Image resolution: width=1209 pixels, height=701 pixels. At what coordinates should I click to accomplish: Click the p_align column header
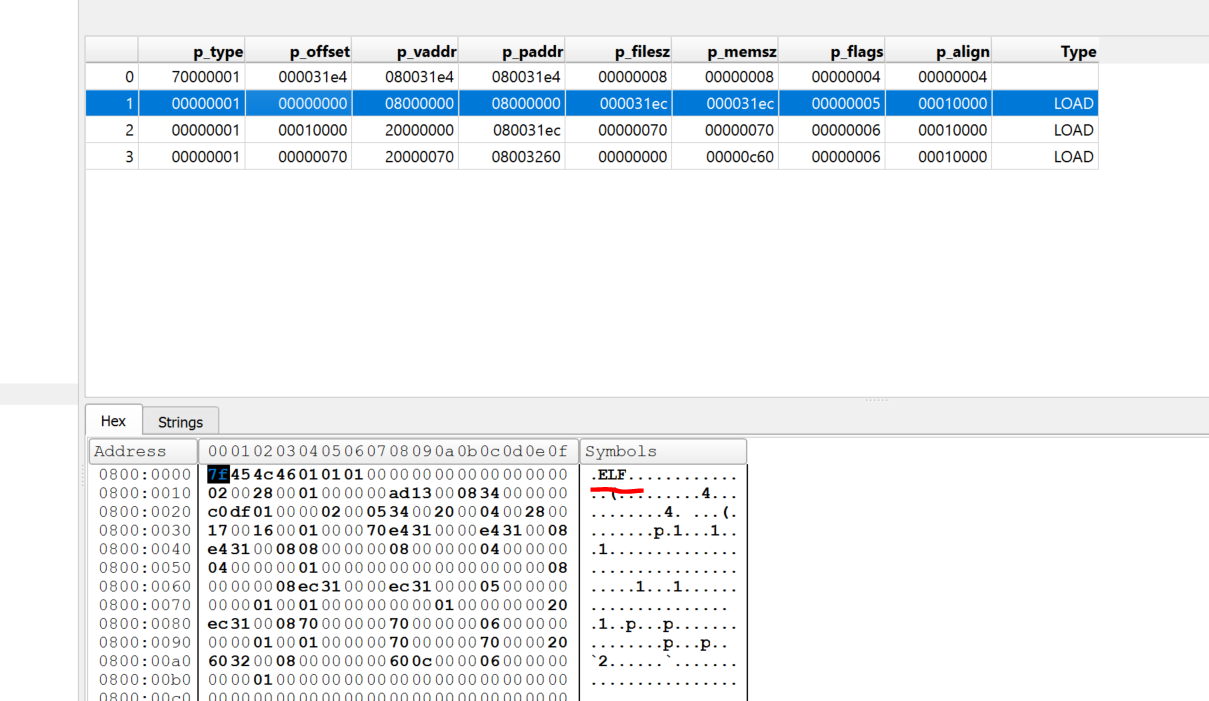[963, 51]
